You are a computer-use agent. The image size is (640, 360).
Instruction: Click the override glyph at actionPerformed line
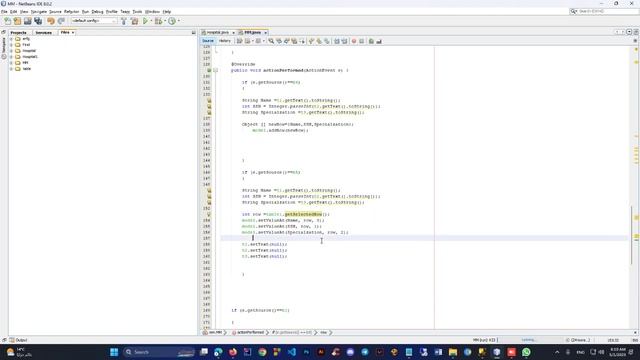209,70
